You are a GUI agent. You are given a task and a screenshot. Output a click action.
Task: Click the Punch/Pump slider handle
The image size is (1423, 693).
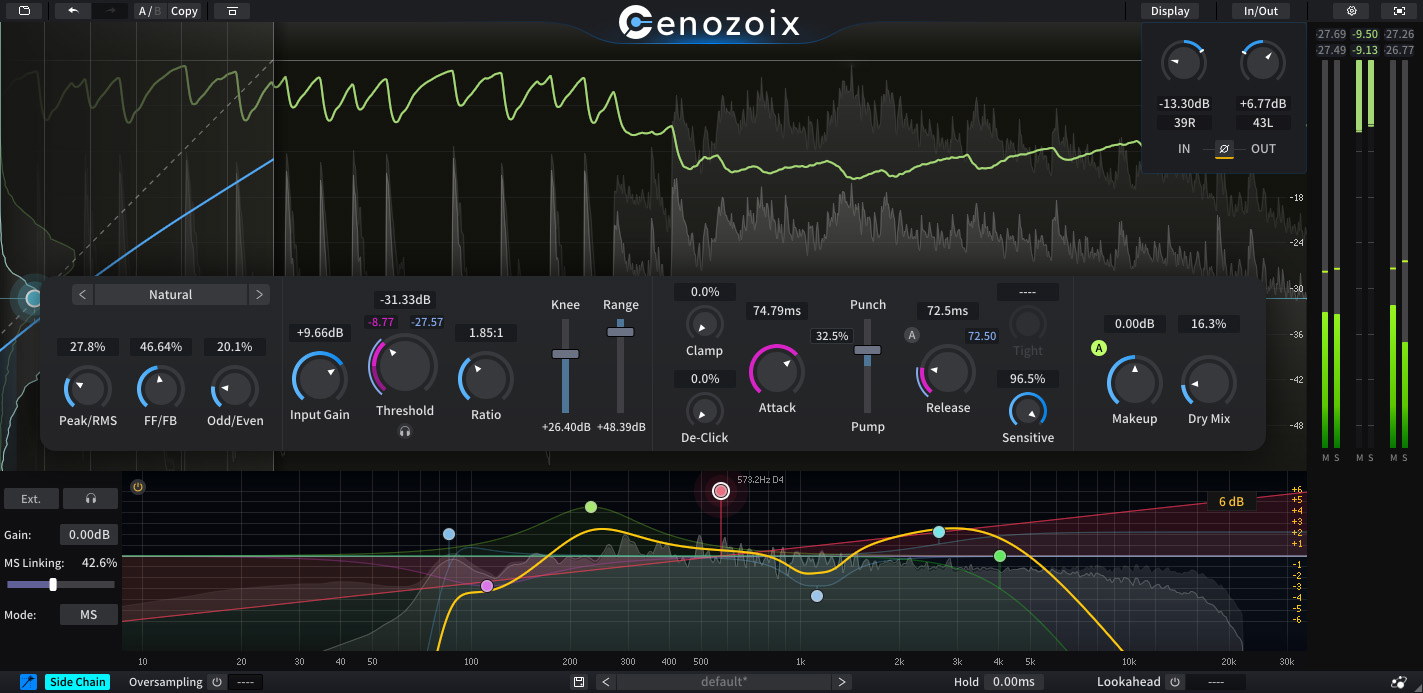click(x=867, y=350)
